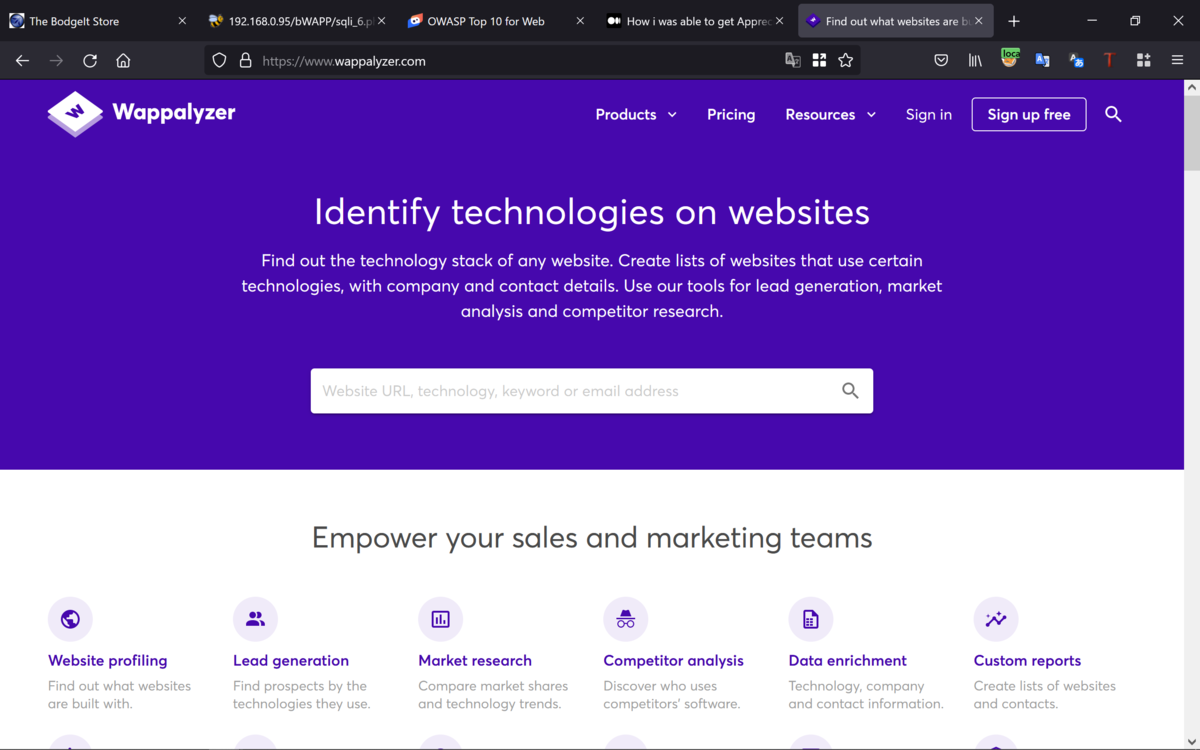1200x750 pixels.
Task: Open the Pricing page
Action: coord(731,115)
